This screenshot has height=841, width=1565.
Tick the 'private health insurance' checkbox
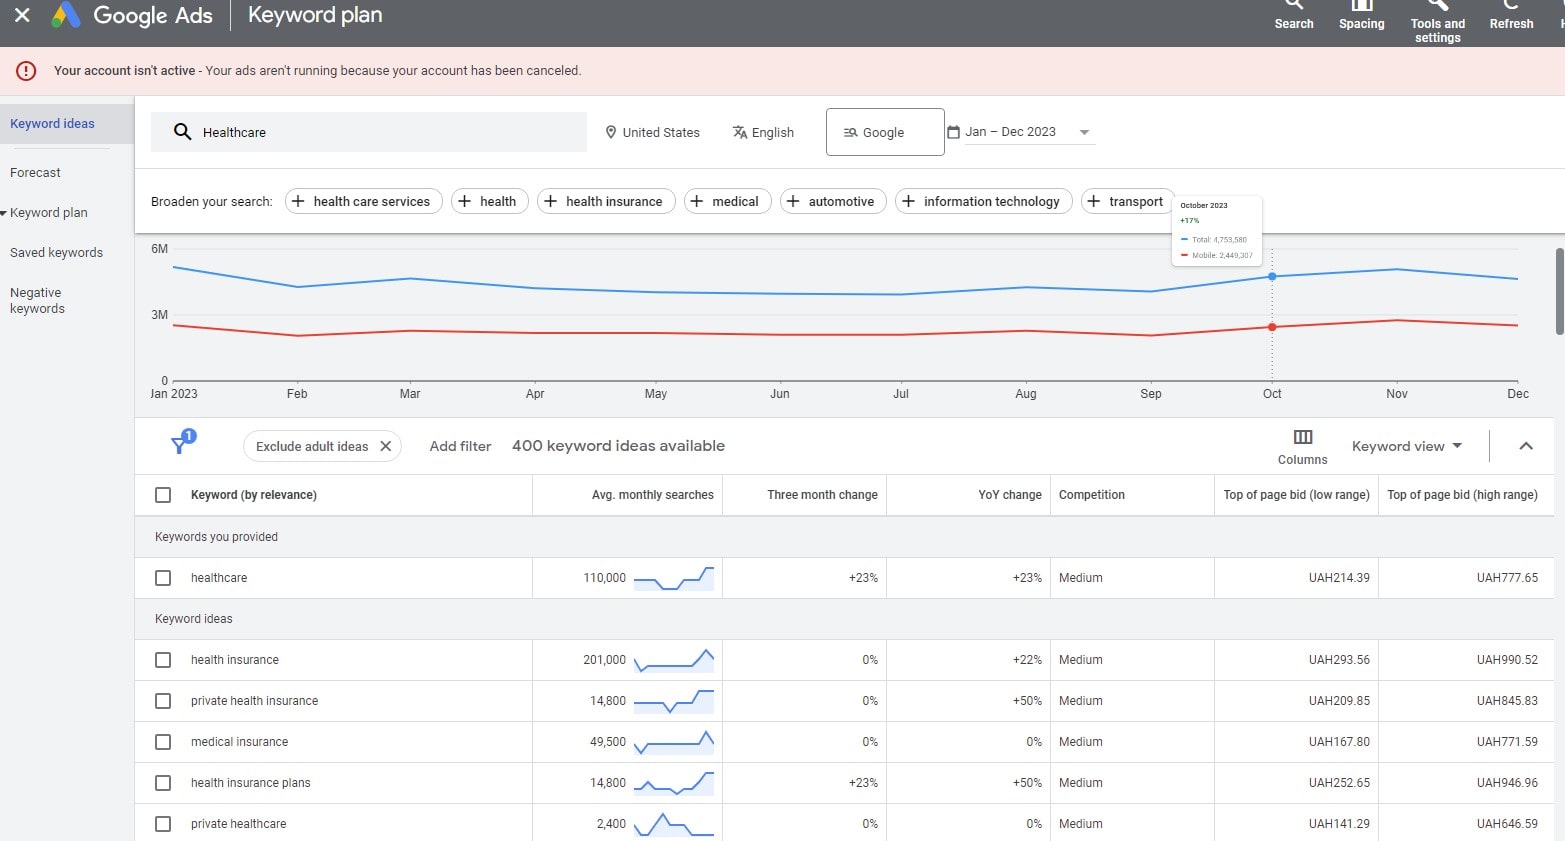(x=163, y=701)
